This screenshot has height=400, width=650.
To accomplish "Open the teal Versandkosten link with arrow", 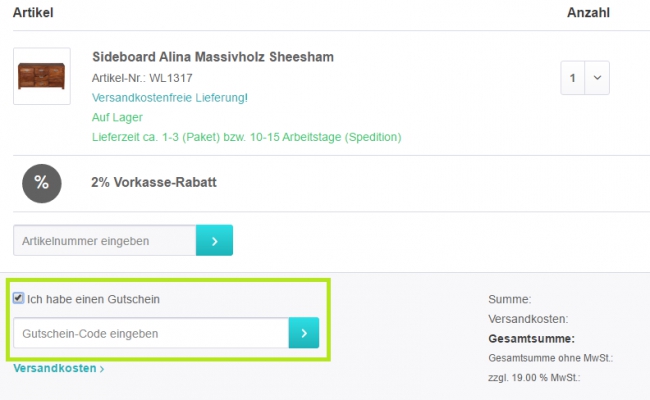I will point(59,368).
